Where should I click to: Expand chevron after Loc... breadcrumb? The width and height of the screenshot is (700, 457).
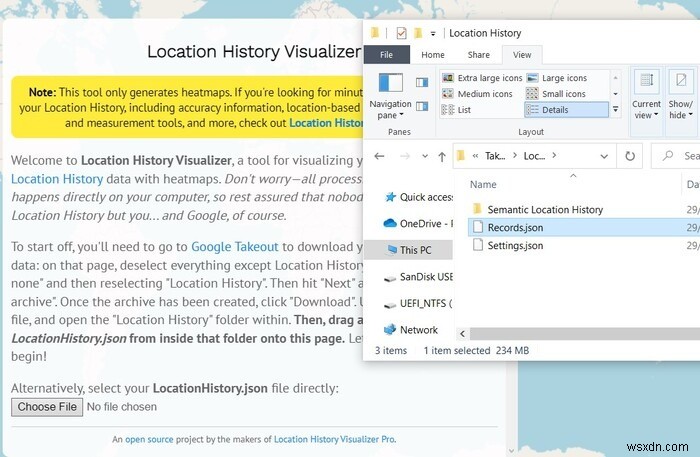554,155
